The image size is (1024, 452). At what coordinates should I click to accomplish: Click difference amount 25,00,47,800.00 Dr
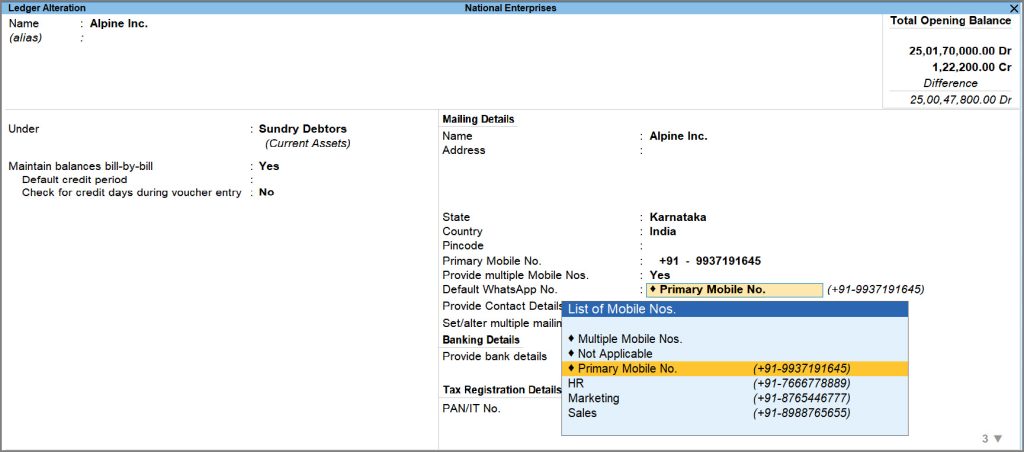pos(961,99)
